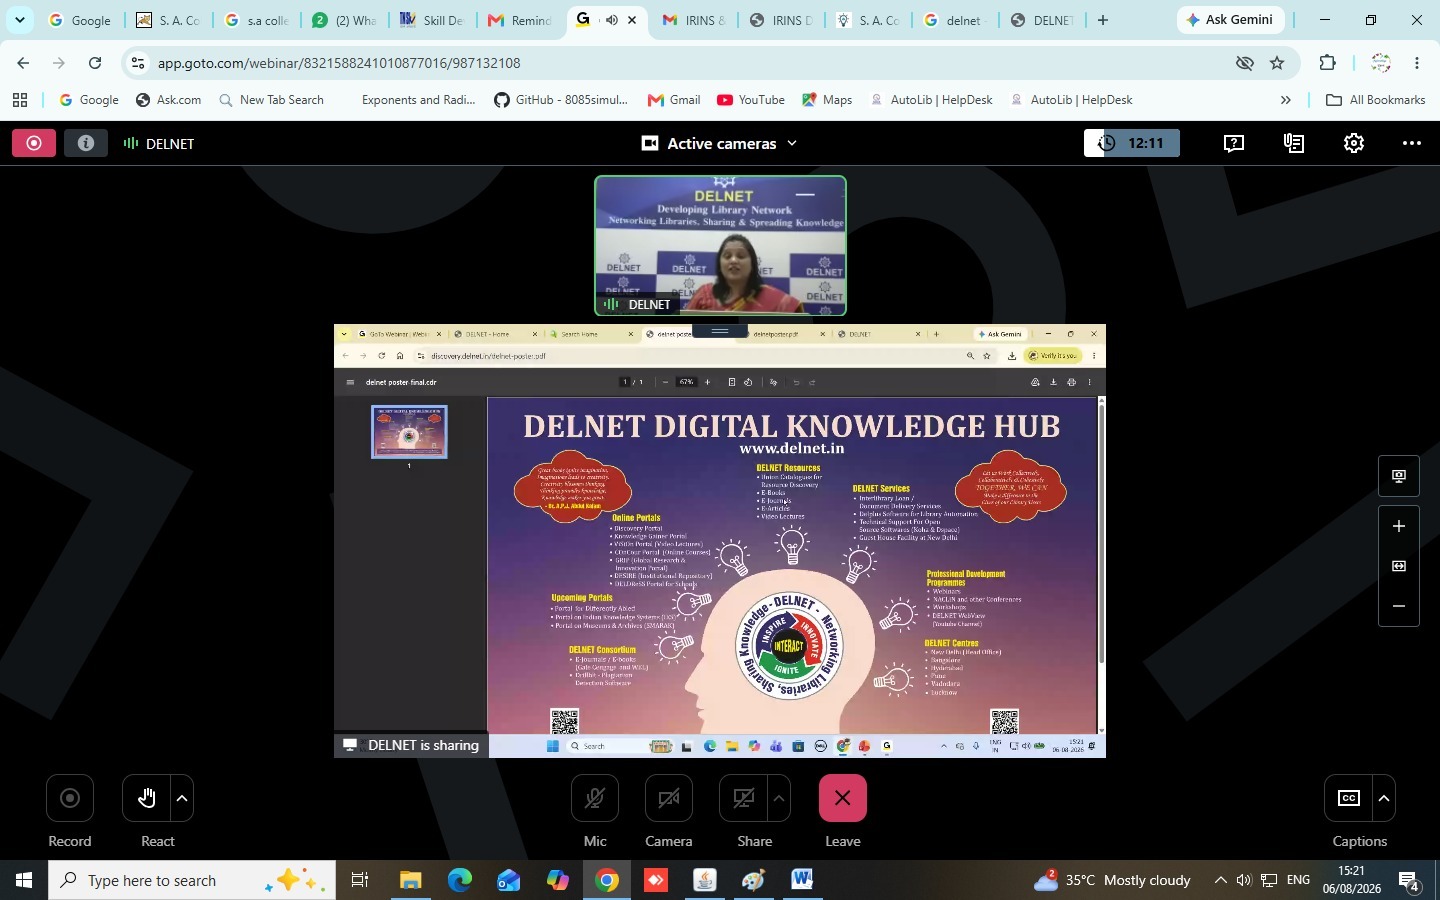Open the three-dot more options in the webinar bar
This screenshot has height=900, width=1440.
point(1412,143)
